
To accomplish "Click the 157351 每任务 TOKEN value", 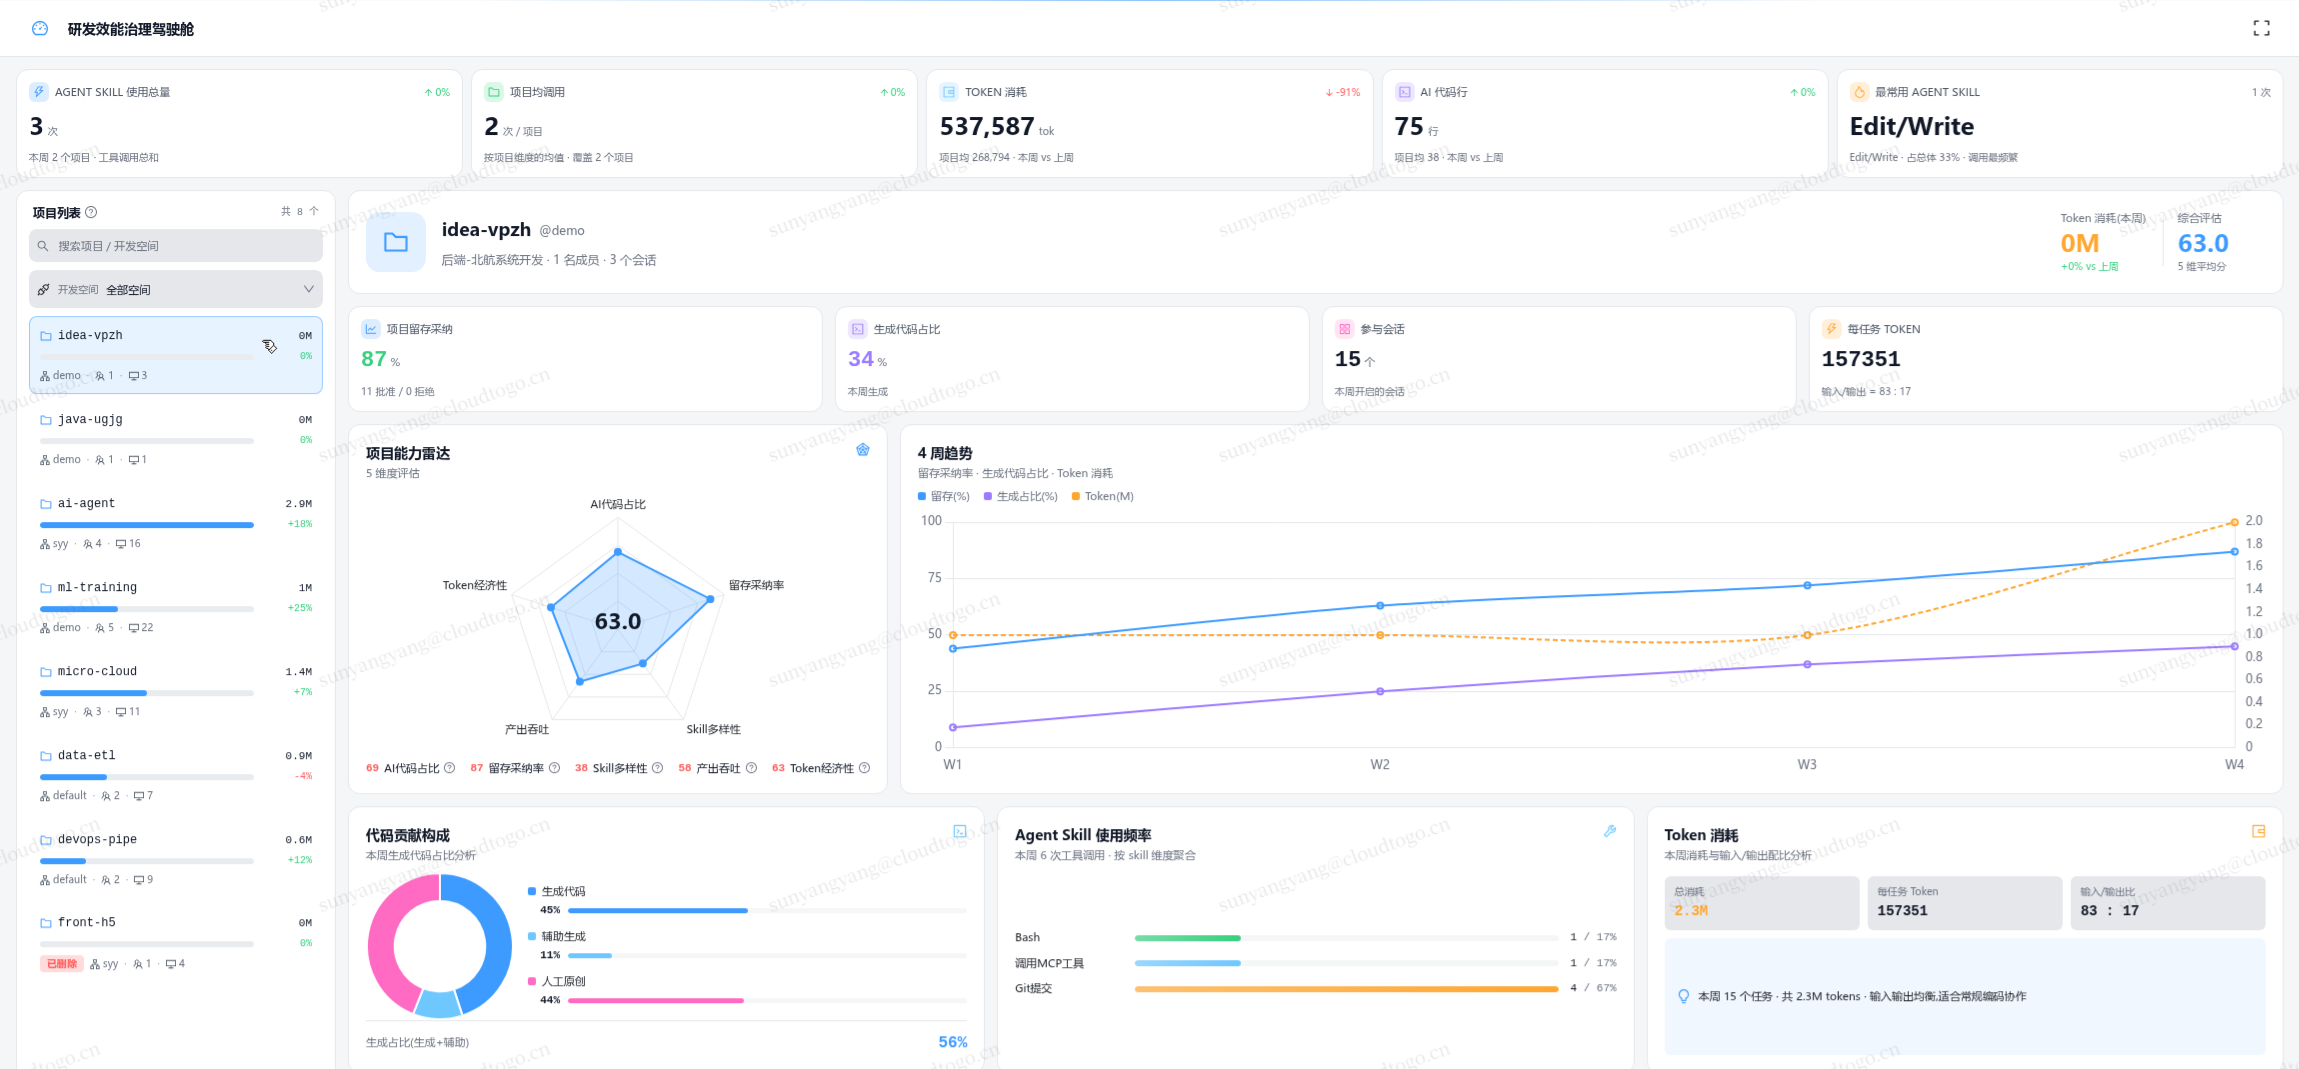I will 1861,358.
